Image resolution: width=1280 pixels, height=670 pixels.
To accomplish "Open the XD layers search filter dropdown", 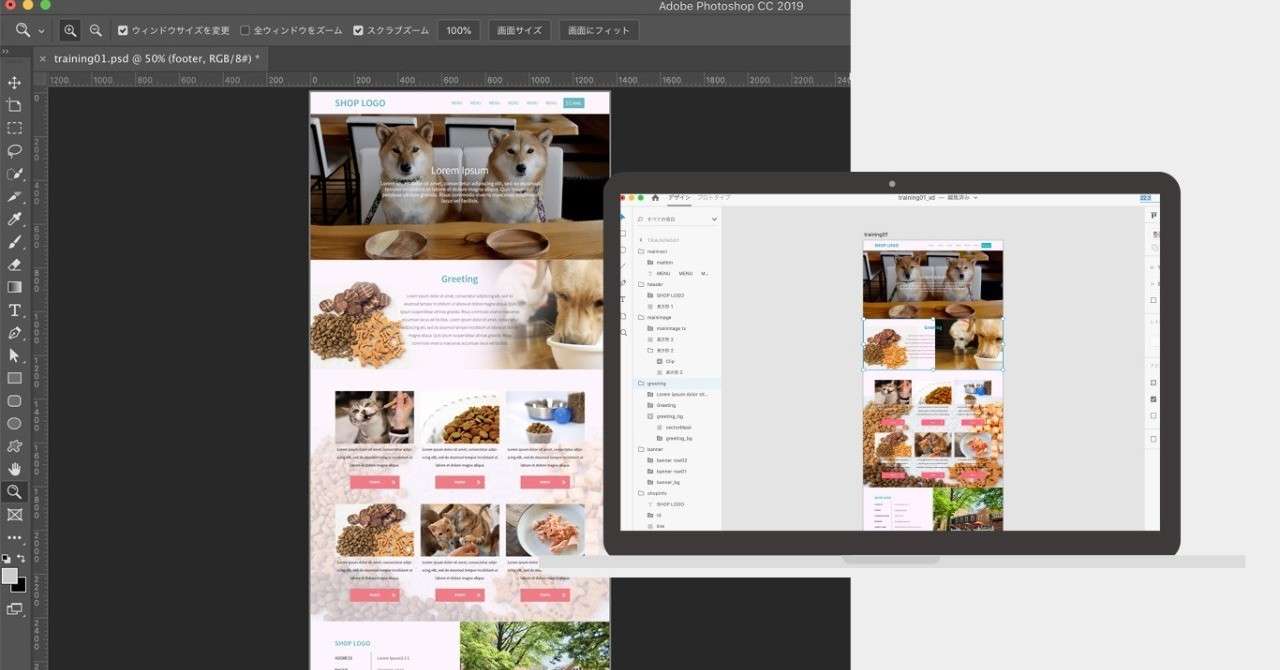I will pyautogui.click(x=714, y=219).
